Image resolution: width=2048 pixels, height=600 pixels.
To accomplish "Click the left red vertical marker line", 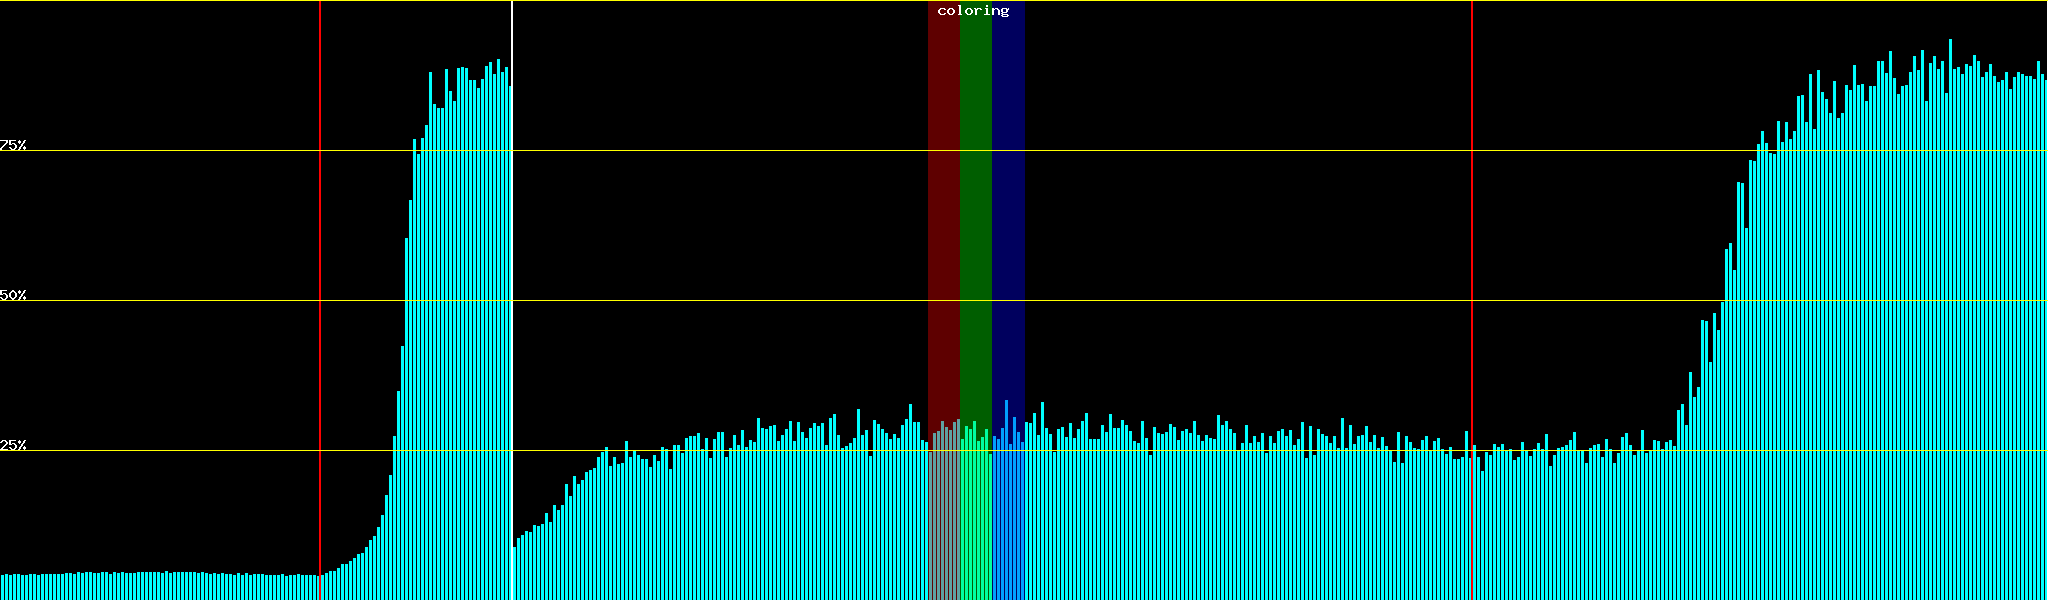I will pyautogui.click(x=320, y=300).
